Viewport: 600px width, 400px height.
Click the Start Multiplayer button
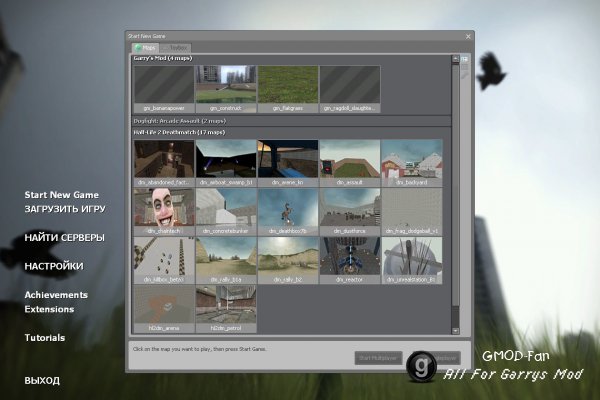[x=378, y=358]
